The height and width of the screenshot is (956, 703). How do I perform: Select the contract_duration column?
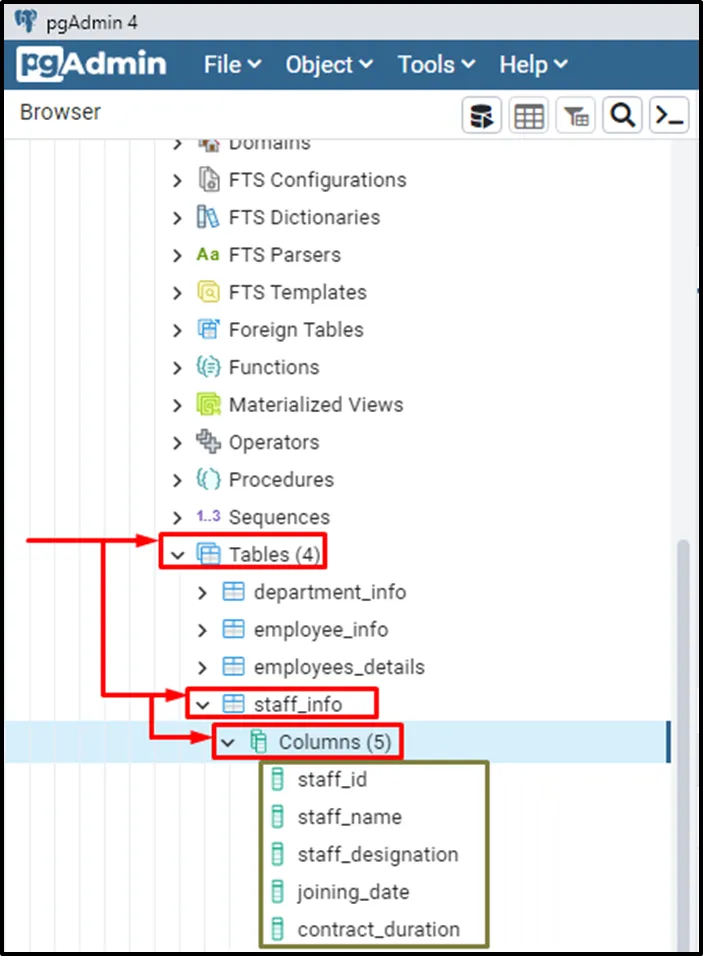(x=378, y=929)
